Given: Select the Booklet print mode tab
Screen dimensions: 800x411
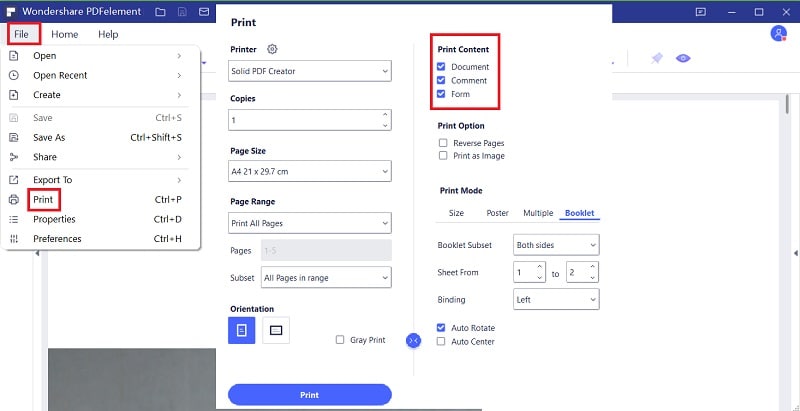Looking at the screenshot, I should tap(580, 213).
